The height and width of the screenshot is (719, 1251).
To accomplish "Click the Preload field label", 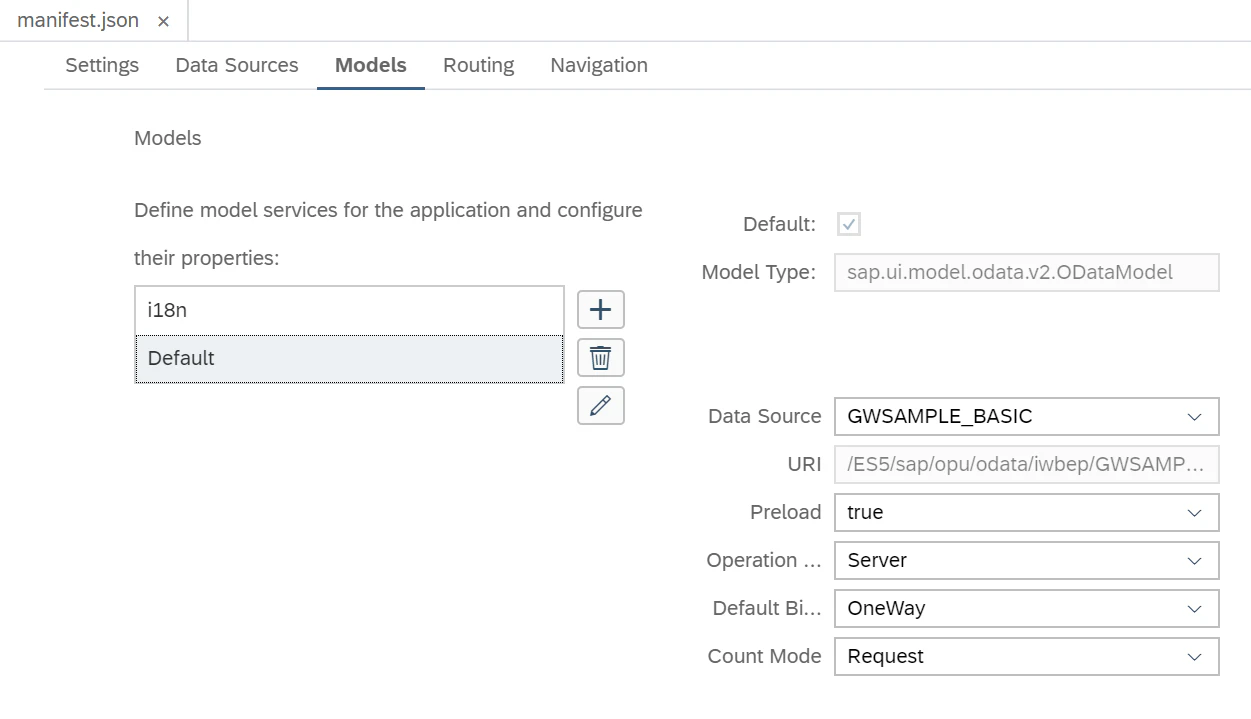I will click(786, 512).
